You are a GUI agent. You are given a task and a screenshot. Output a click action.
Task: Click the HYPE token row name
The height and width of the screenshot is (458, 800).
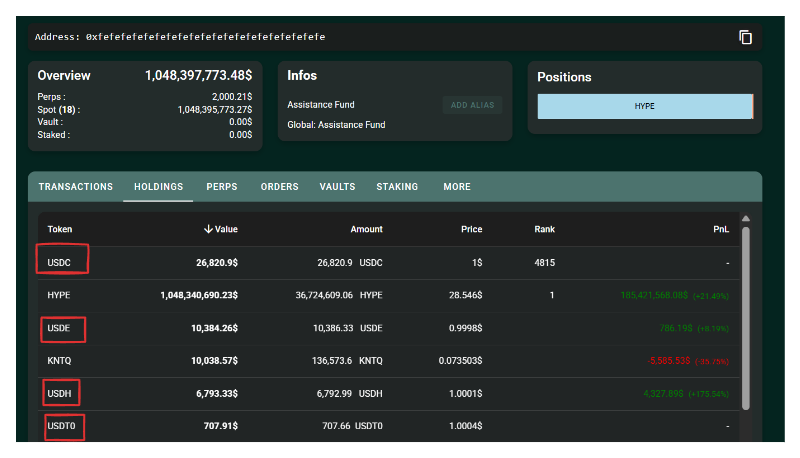[x=59, y=295]
